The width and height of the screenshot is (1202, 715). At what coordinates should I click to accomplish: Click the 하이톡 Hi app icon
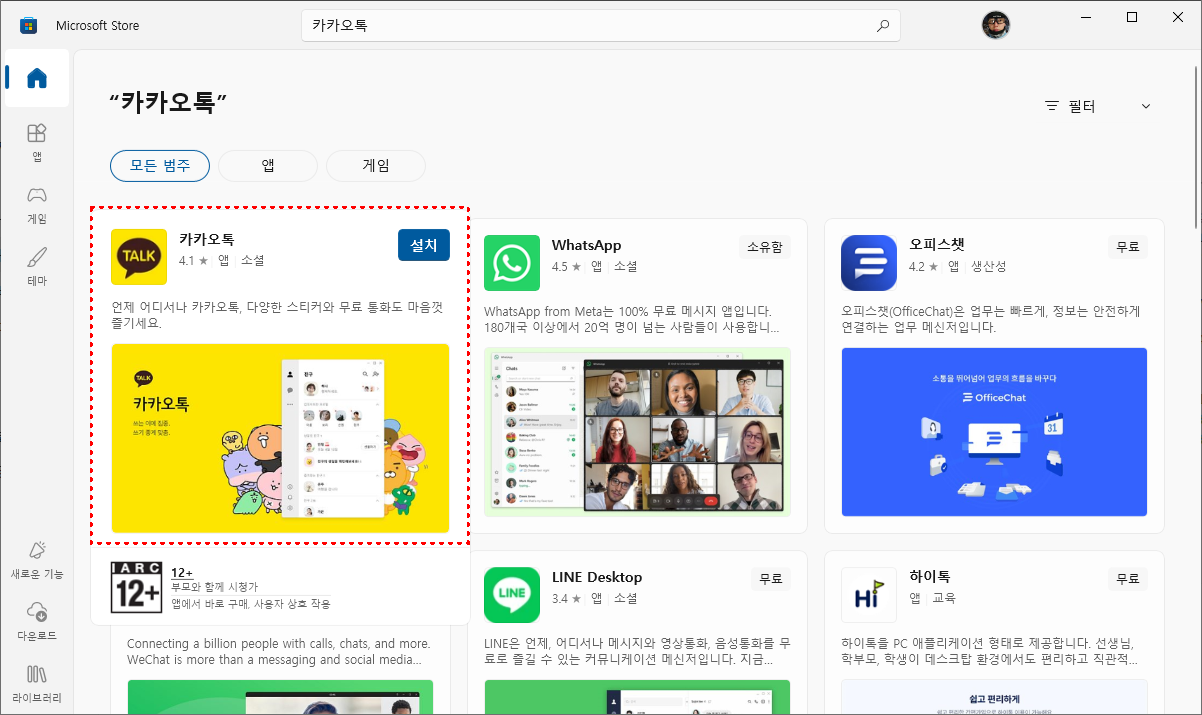869,595
